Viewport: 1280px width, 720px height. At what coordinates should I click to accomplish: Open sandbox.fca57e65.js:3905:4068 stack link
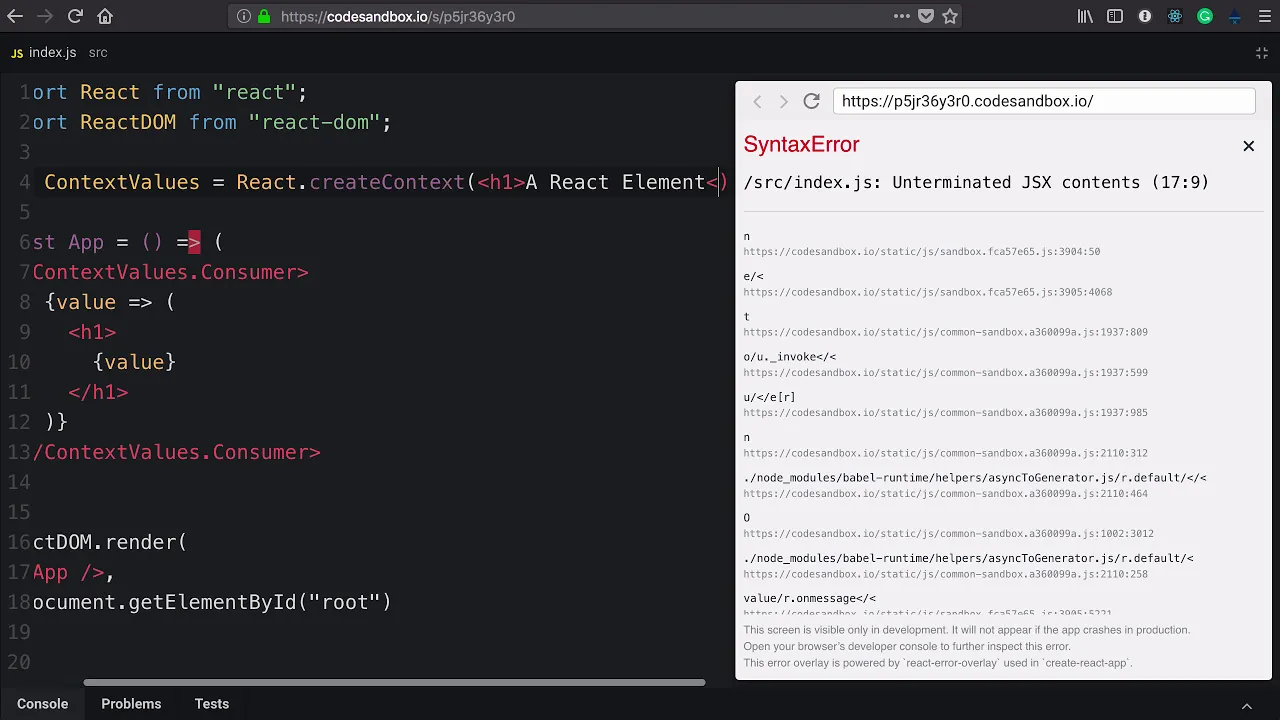[x=927, y=292]
